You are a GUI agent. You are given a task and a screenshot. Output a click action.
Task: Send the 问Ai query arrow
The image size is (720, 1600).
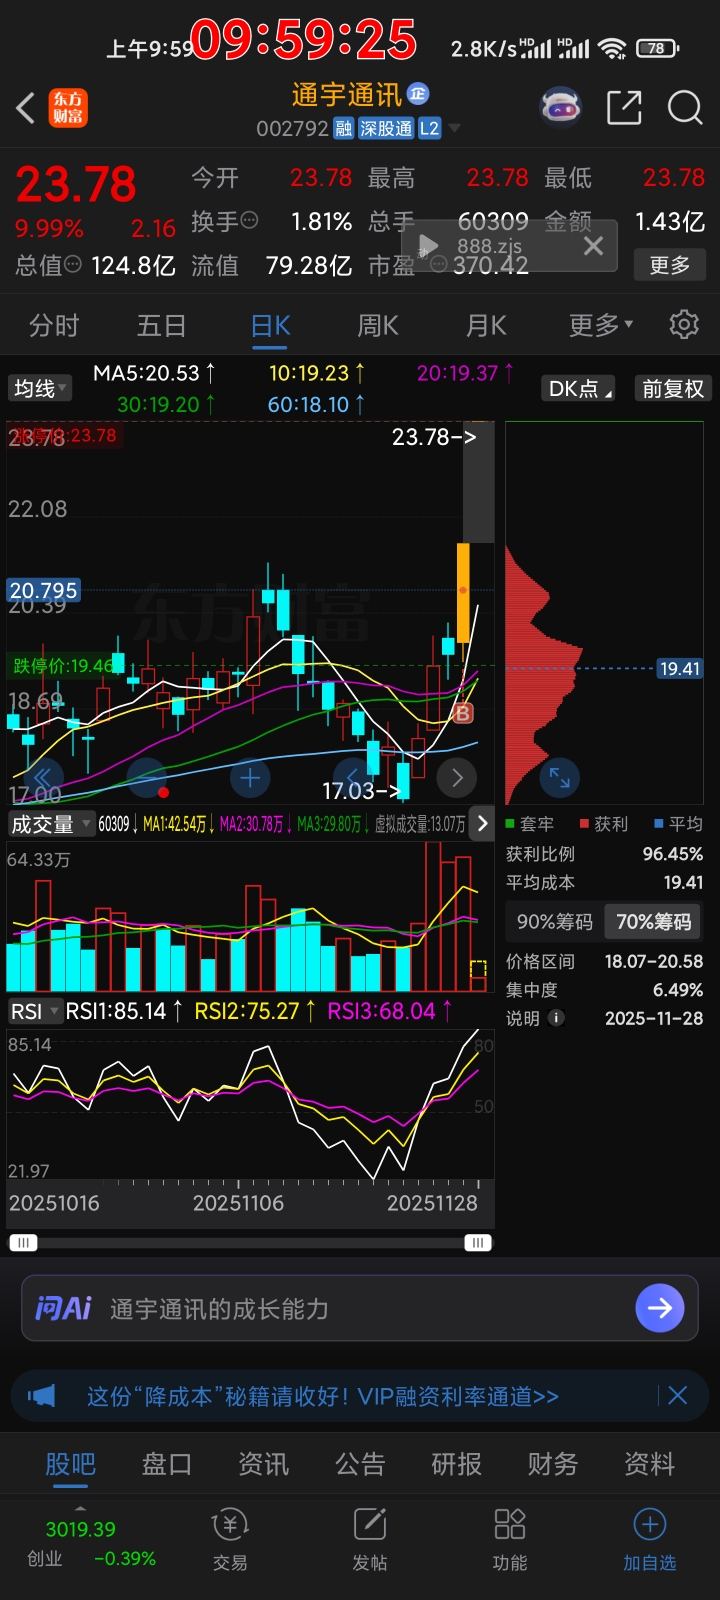(x=660, y=1307)
